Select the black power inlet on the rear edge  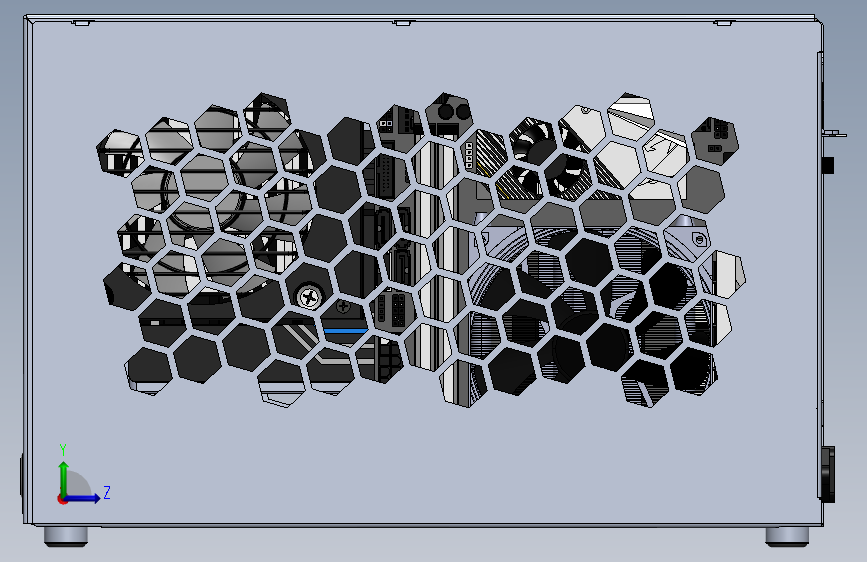coord(828,475)
